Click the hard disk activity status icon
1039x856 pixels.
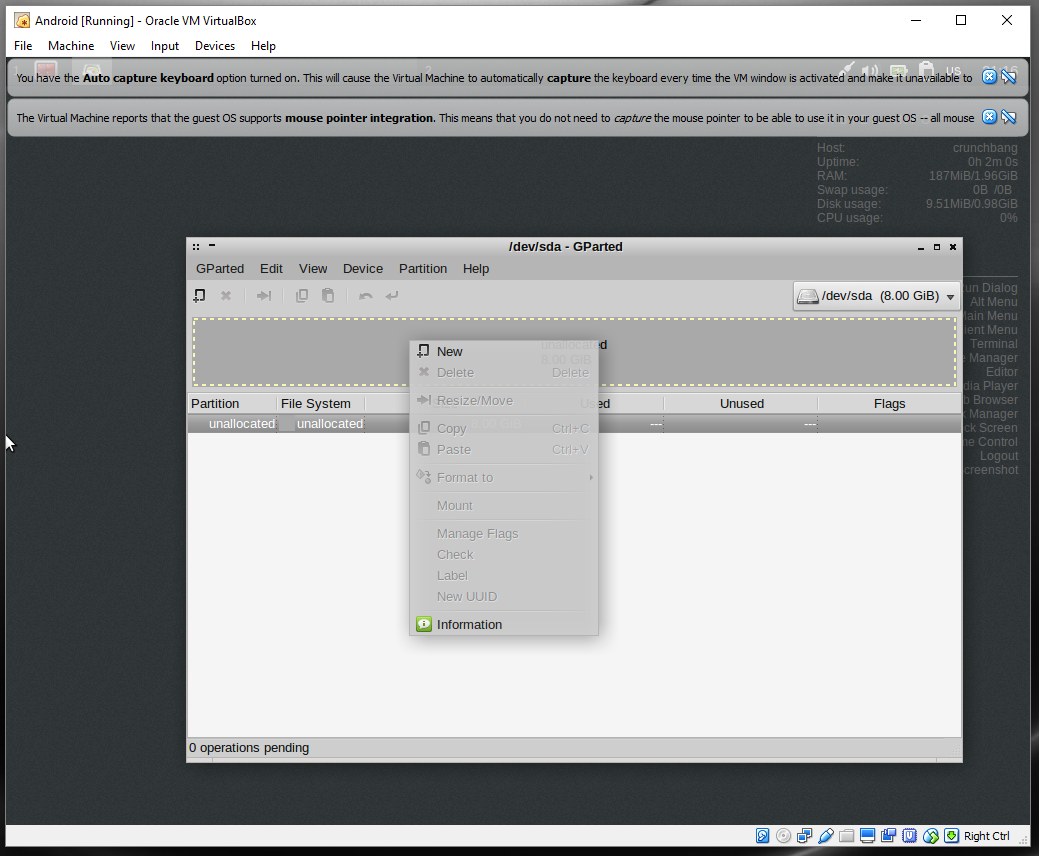(x=763, y=836)
